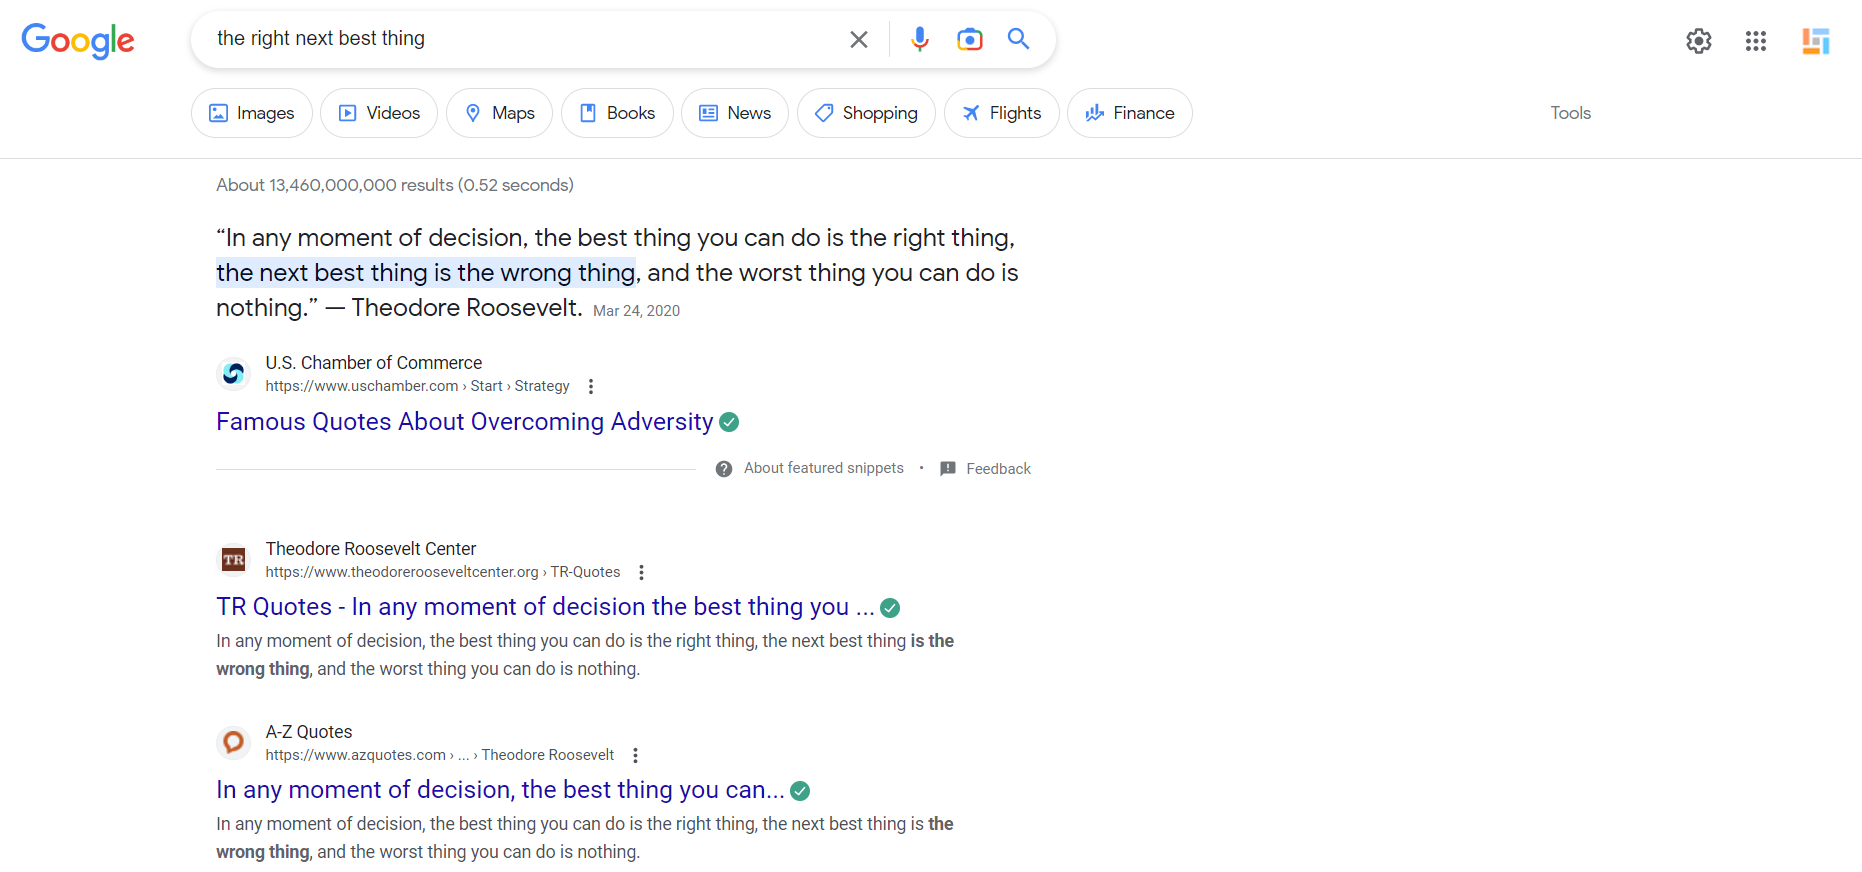Open the Google apps grid icon

1756,41
